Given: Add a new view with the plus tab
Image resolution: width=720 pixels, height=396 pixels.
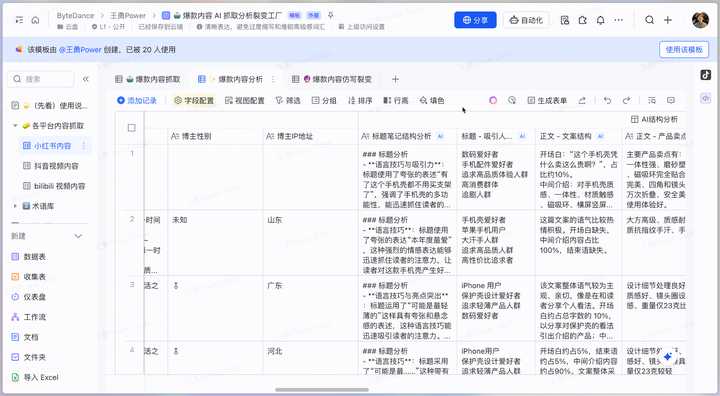Looking at the screenshot, I should 395,79.
